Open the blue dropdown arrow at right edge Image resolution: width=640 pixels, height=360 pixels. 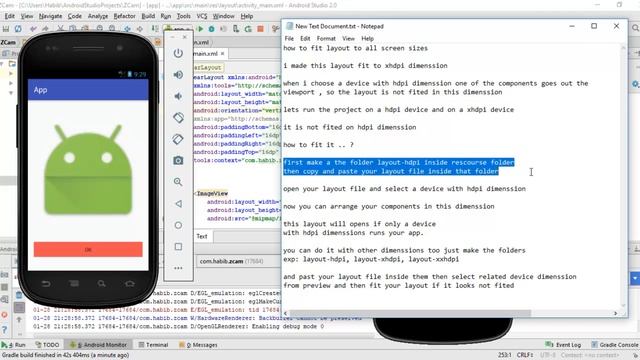(x=635, y=279)
